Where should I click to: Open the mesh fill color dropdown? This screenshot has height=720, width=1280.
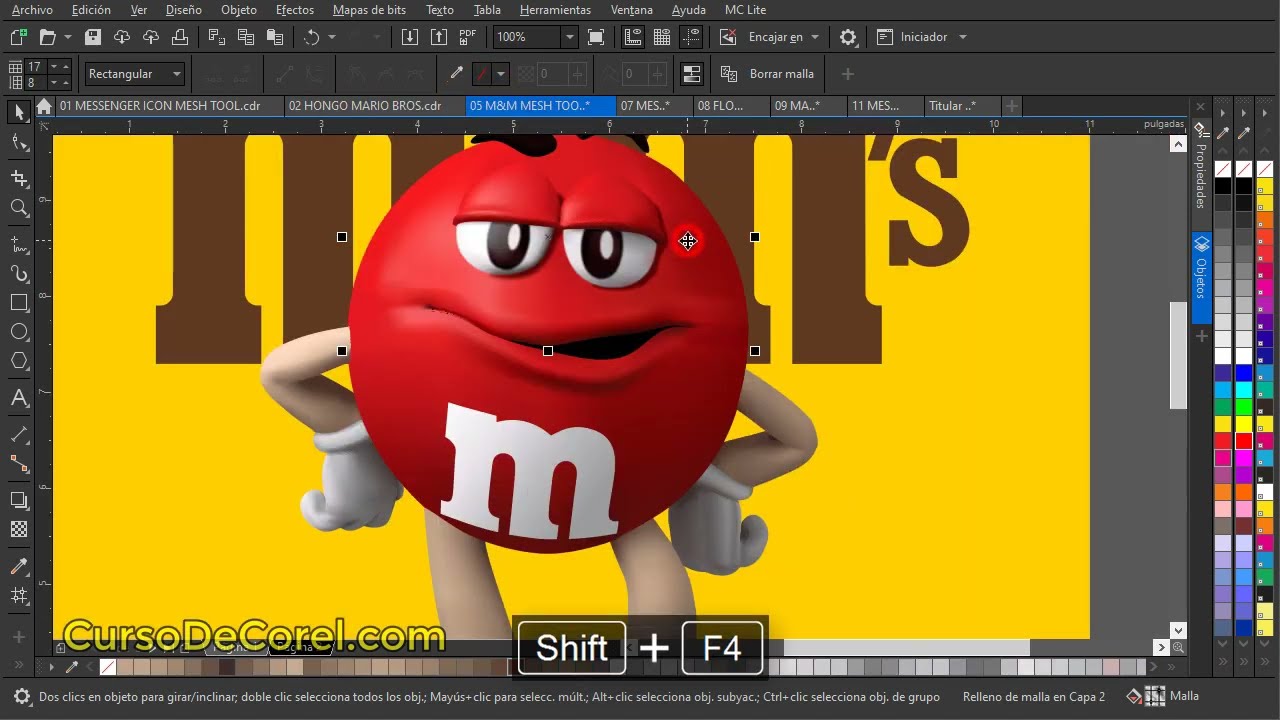(501, 74)
